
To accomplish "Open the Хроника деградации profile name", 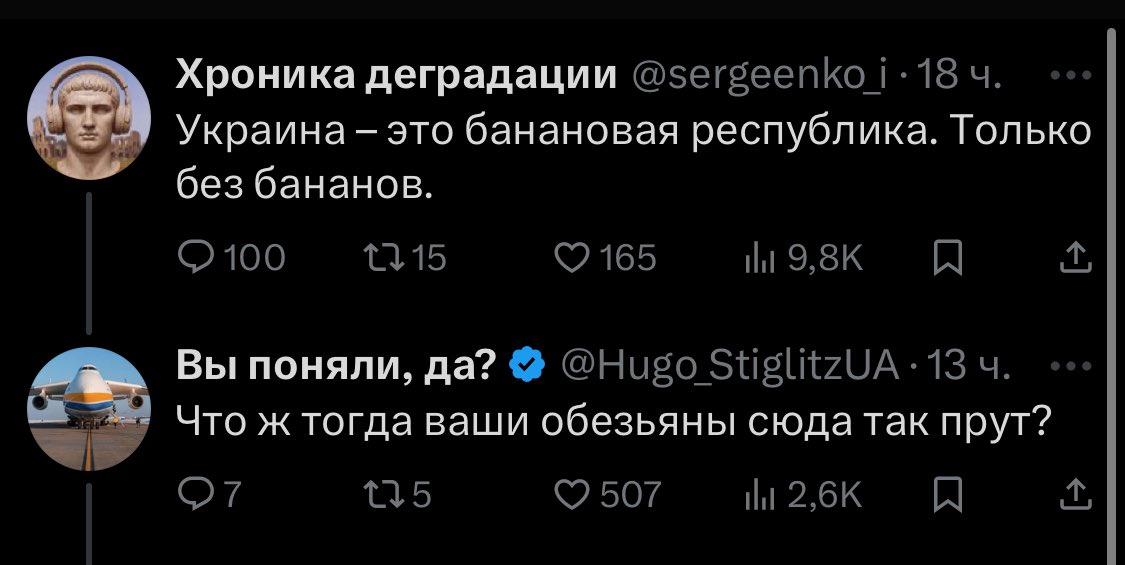I will pos(396,75).
